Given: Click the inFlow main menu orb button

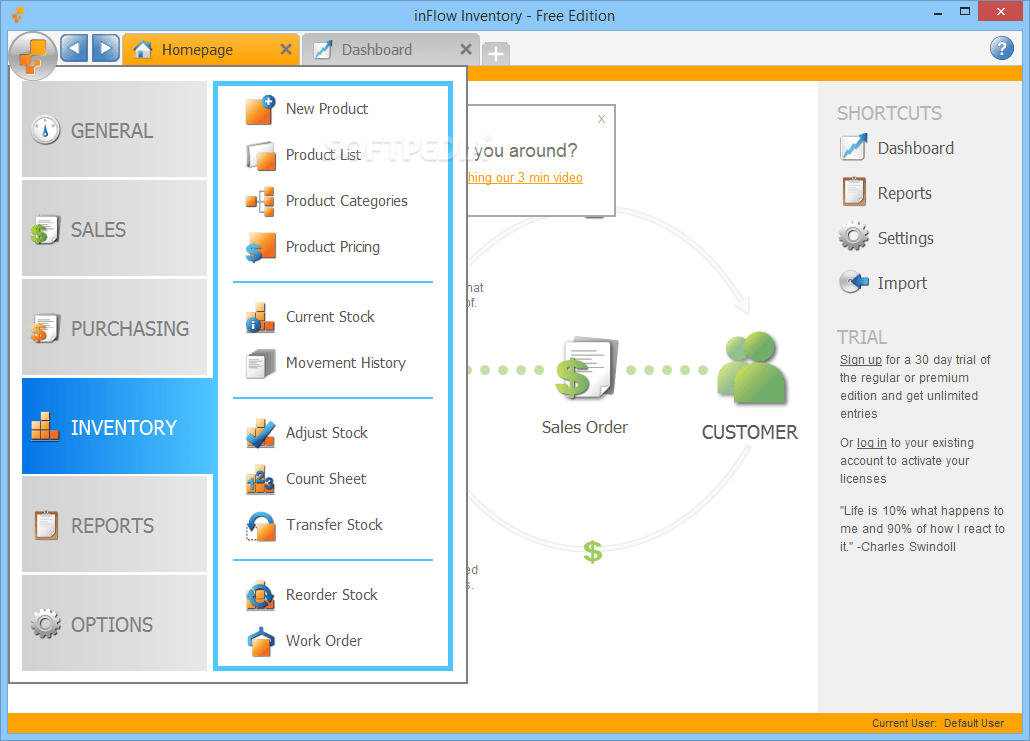Looking at the screenshot, I should click(33, 56).
